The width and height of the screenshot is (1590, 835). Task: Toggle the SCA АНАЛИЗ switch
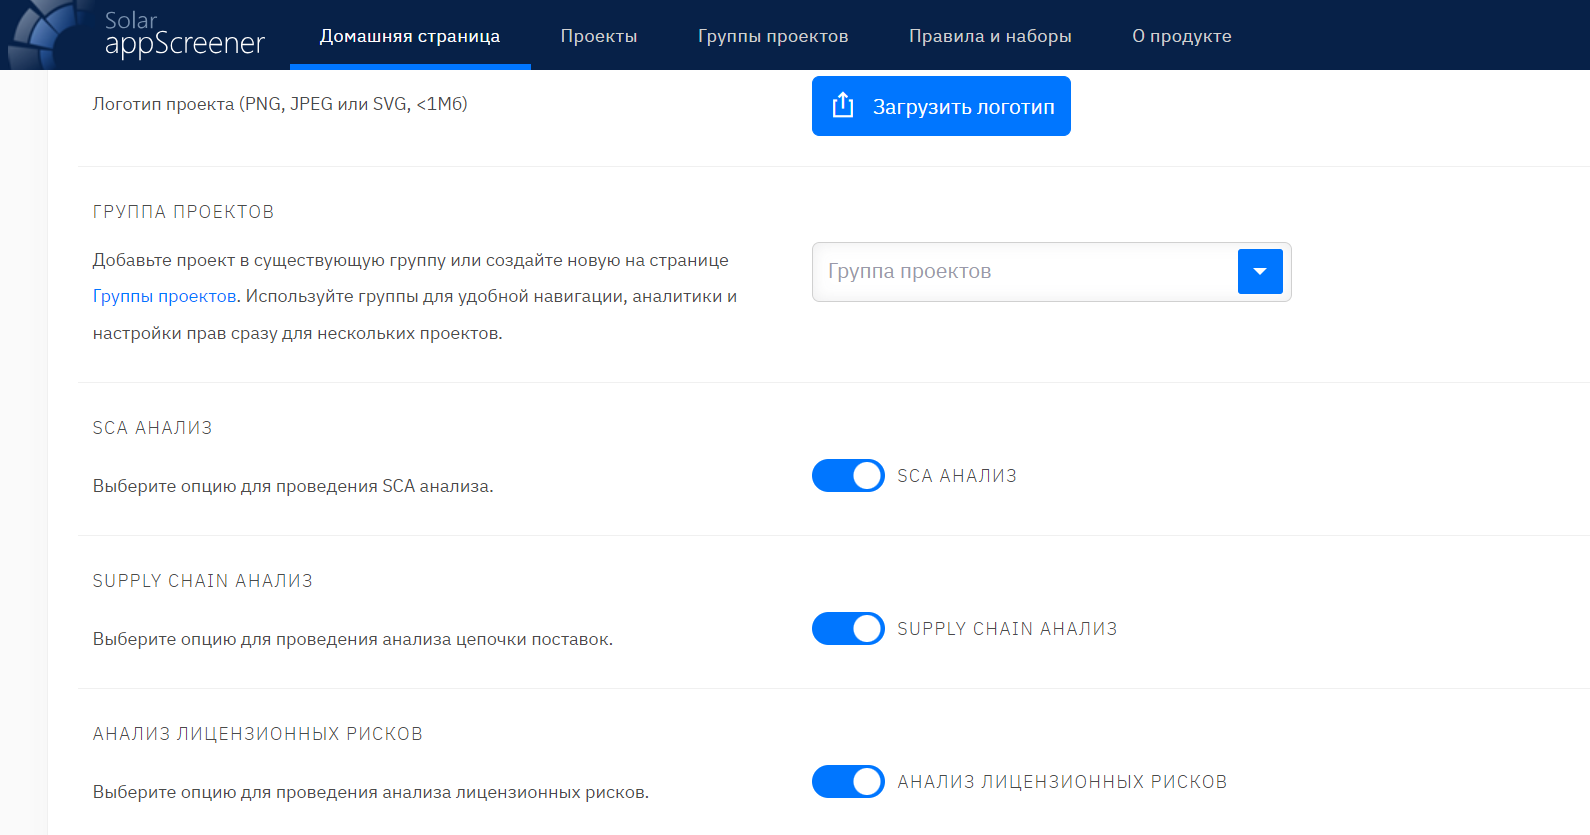(848, 476)
